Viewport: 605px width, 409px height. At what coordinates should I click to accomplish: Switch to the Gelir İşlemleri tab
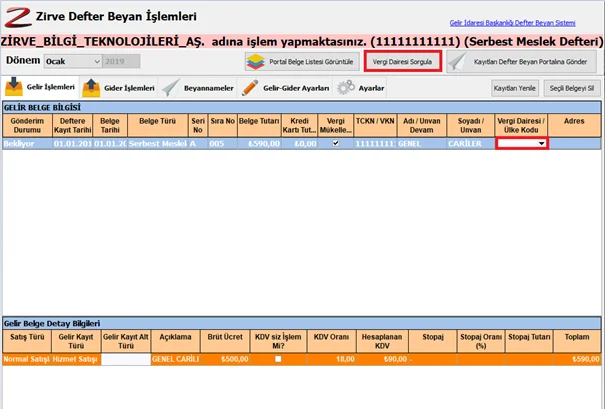click(x=41, y=87)
